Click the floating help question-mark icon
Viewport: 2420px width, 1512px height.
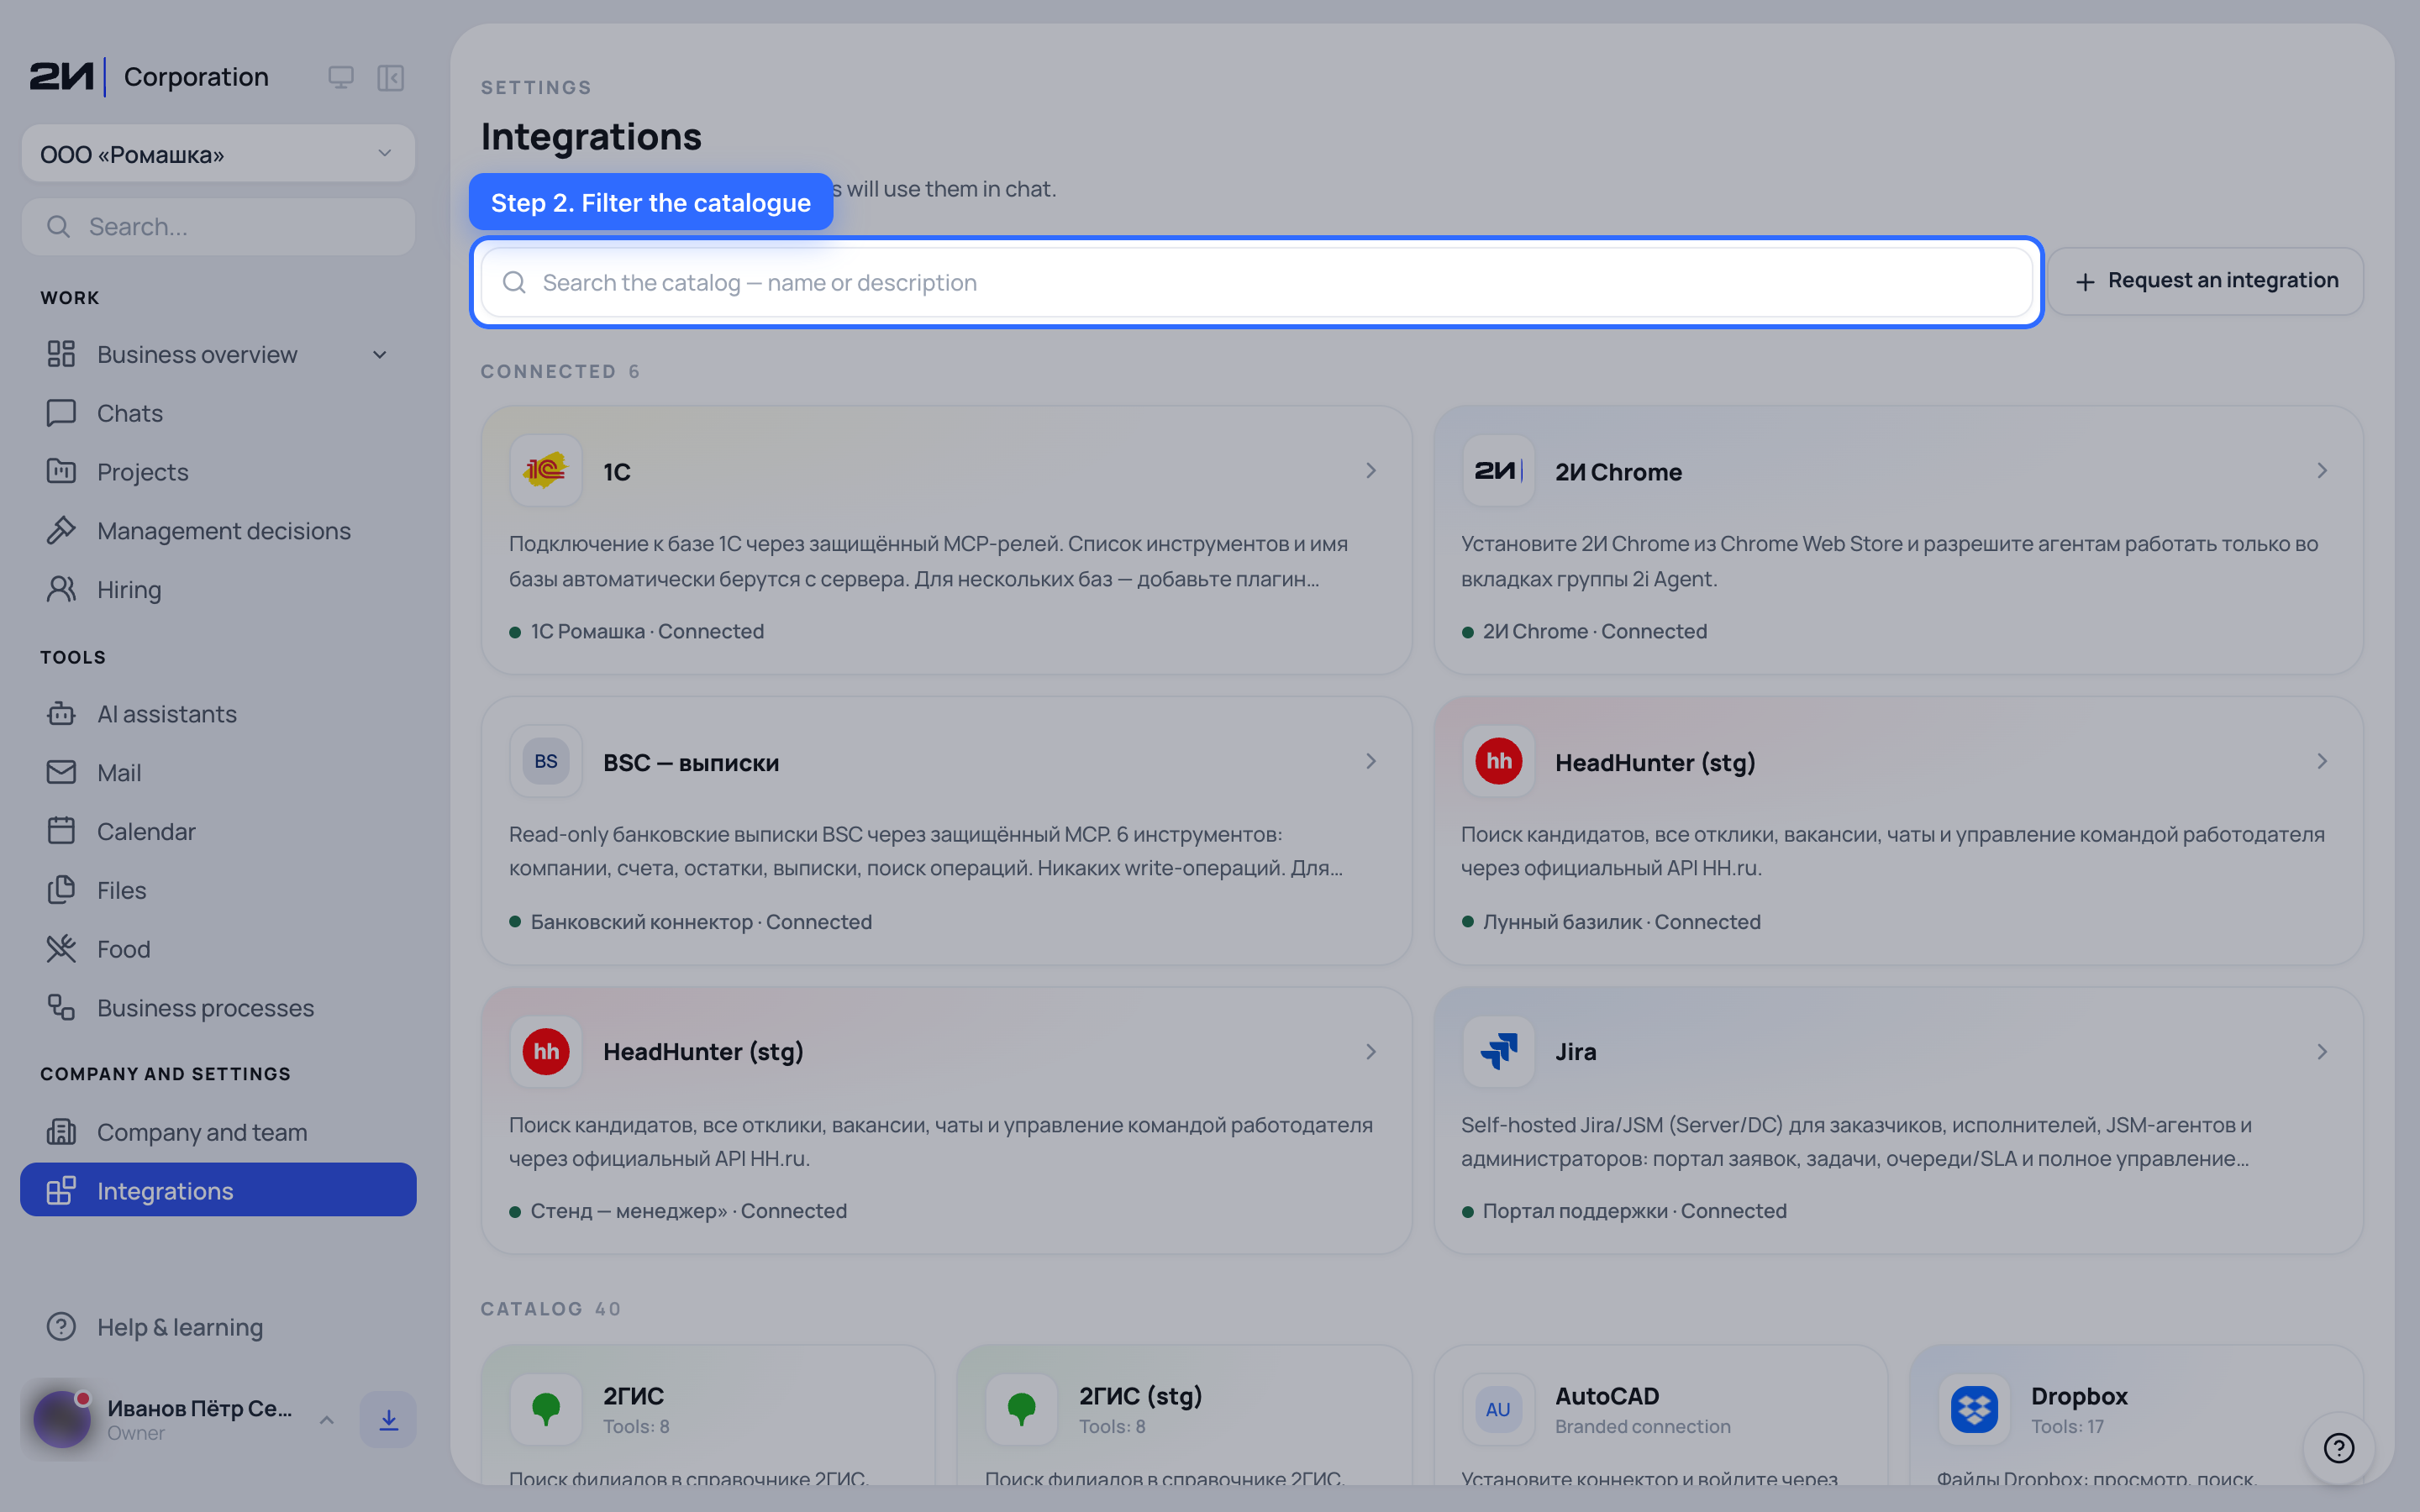coord(2338,1447)
